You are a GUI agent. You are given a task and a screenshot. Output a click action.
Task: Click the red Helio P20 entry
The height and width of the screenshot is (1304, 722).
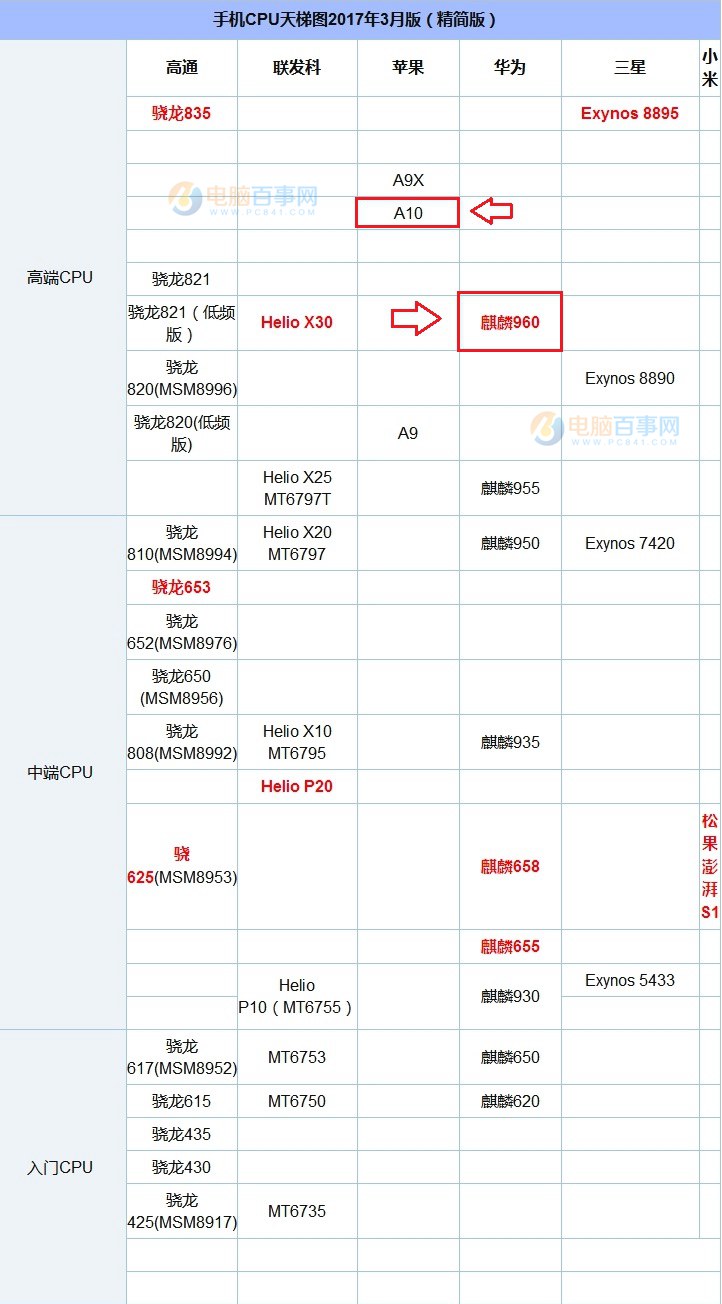coord(297,786)
